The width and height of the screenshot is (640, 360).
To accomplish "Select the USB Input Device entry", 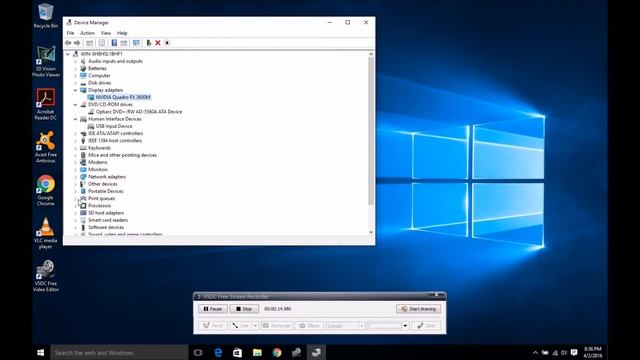I will (x=114, y=126).
